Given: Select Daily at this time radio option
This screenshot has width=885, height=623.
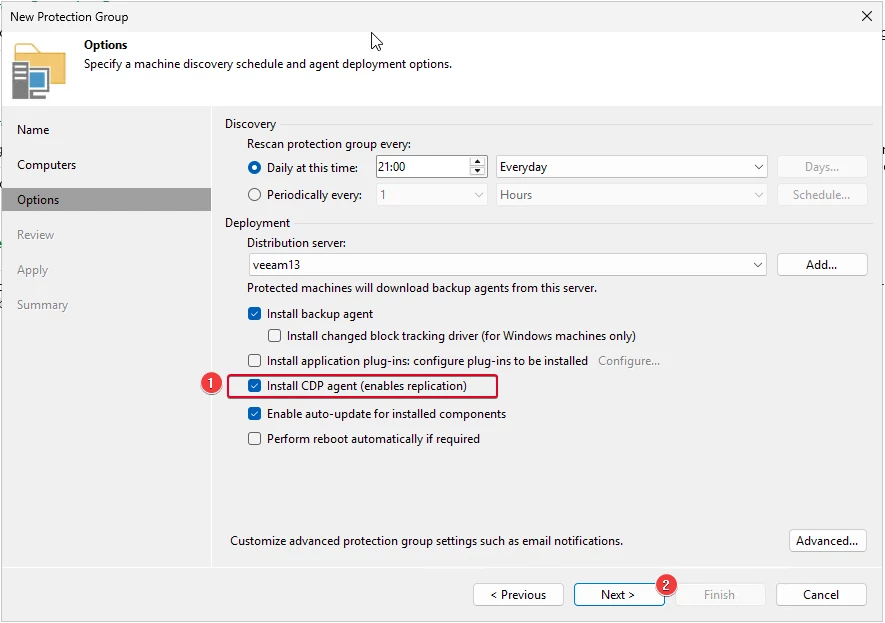Looking at the screenshot, I should coord(255,168).
